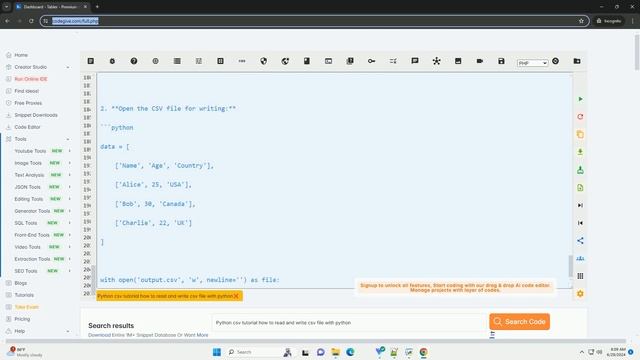Click the columns layout icon in right sidebar
The width and height of the screenshot is (640, 360).
tap(580, 276)
